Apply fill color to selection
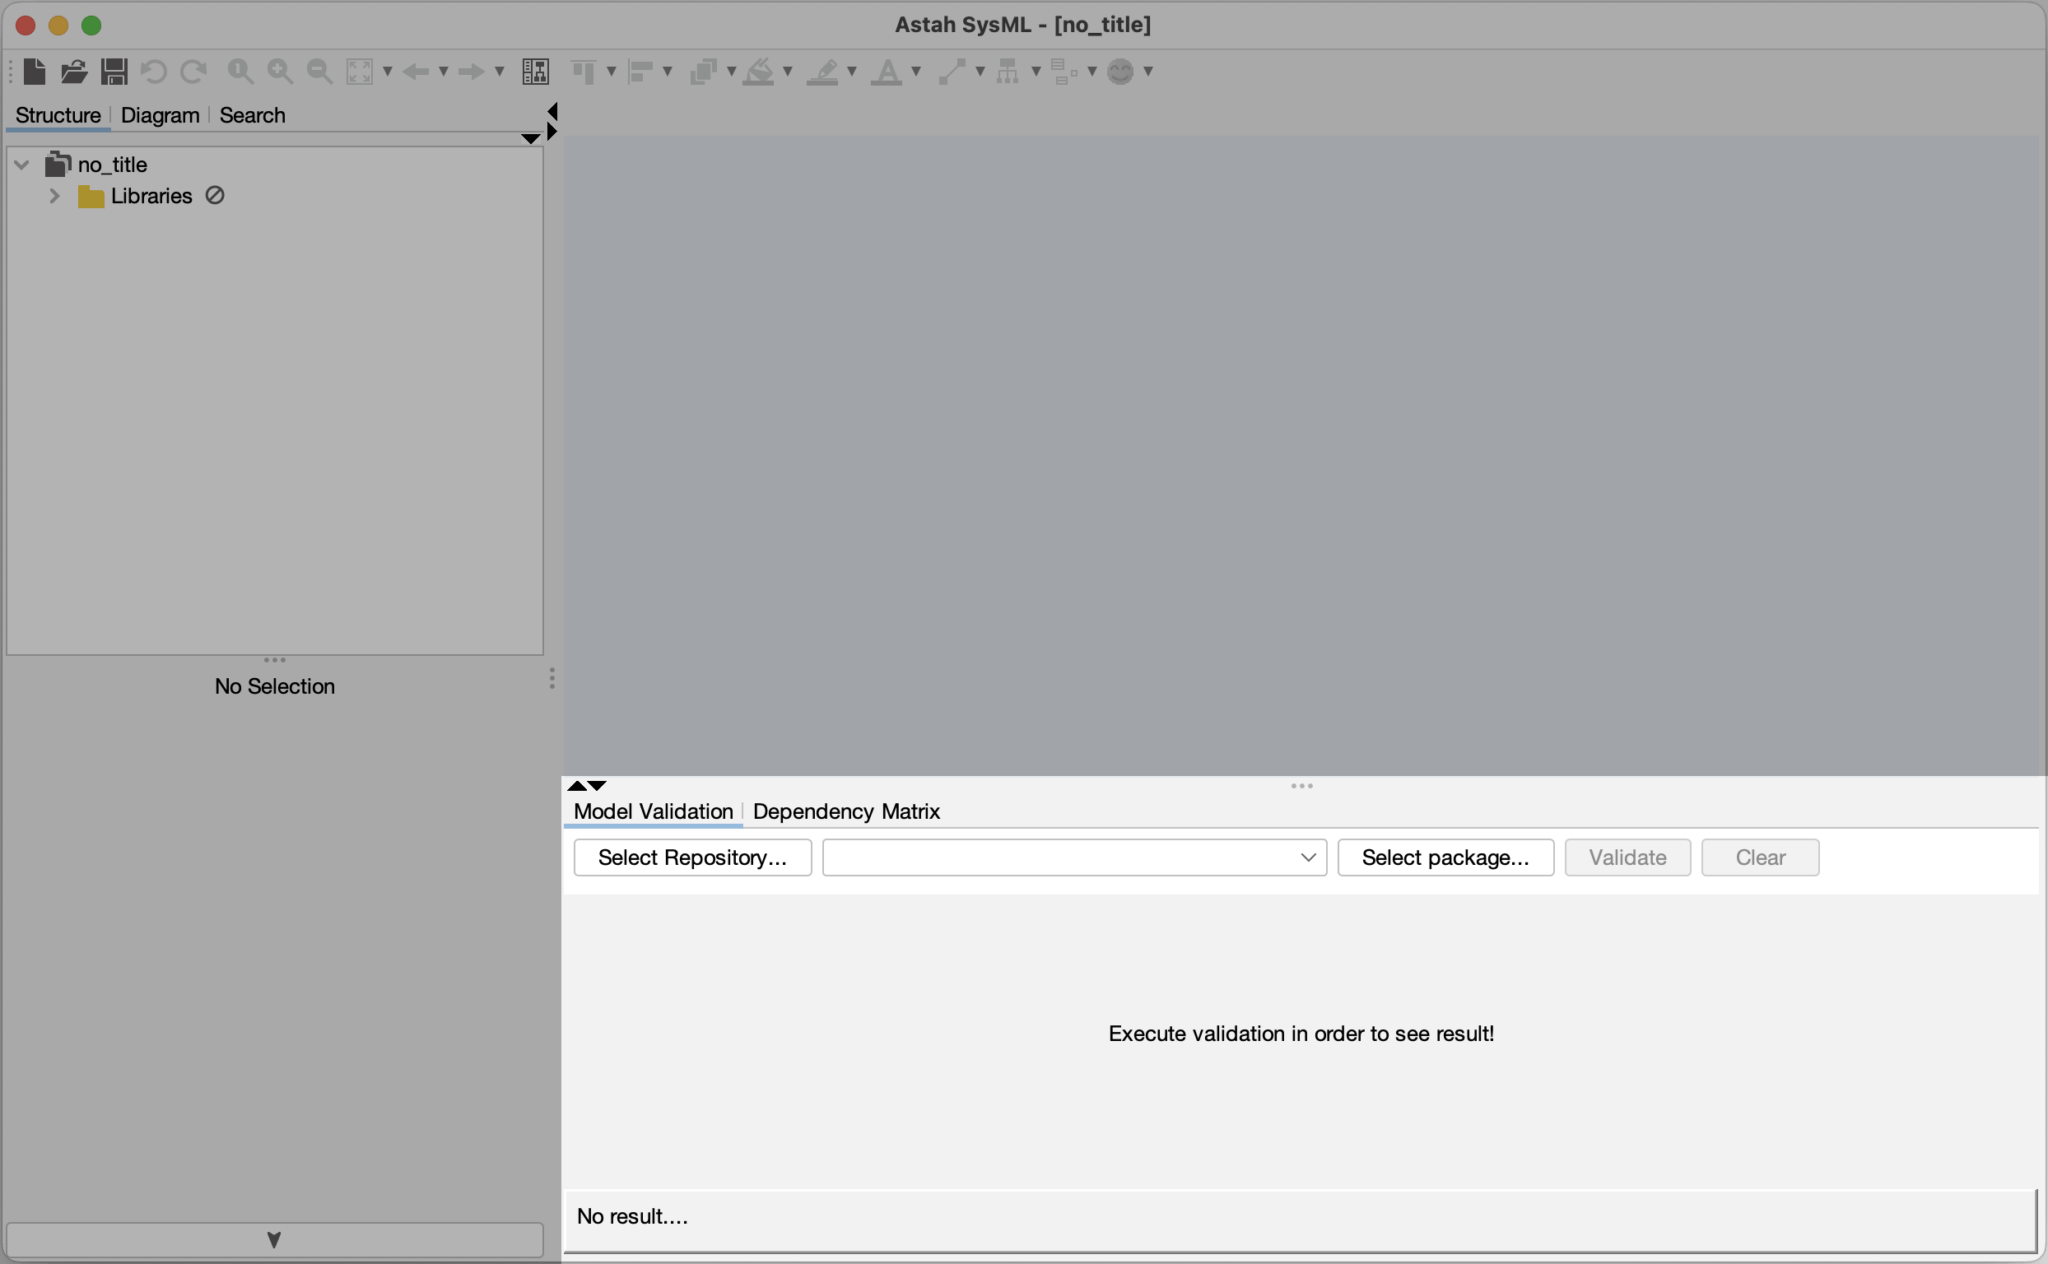The image size is (2048, 1264). (x=758, y=71)
